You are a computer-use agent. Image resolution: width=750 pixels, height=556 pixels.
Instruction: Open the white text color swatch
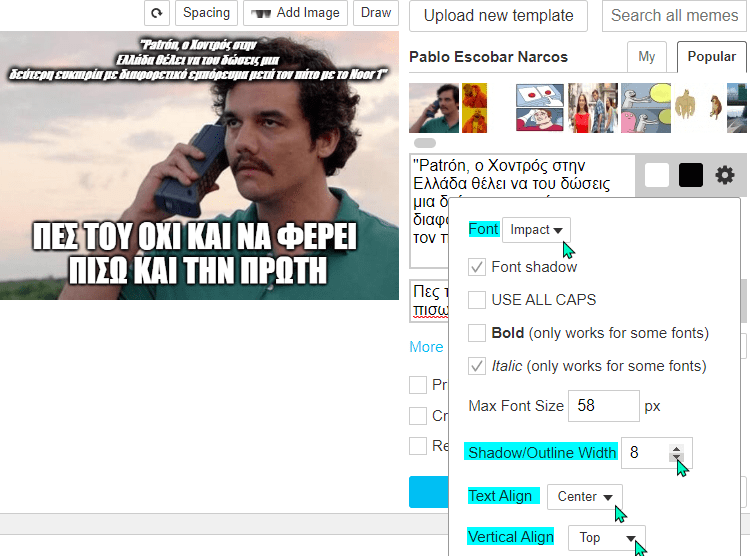657,175
